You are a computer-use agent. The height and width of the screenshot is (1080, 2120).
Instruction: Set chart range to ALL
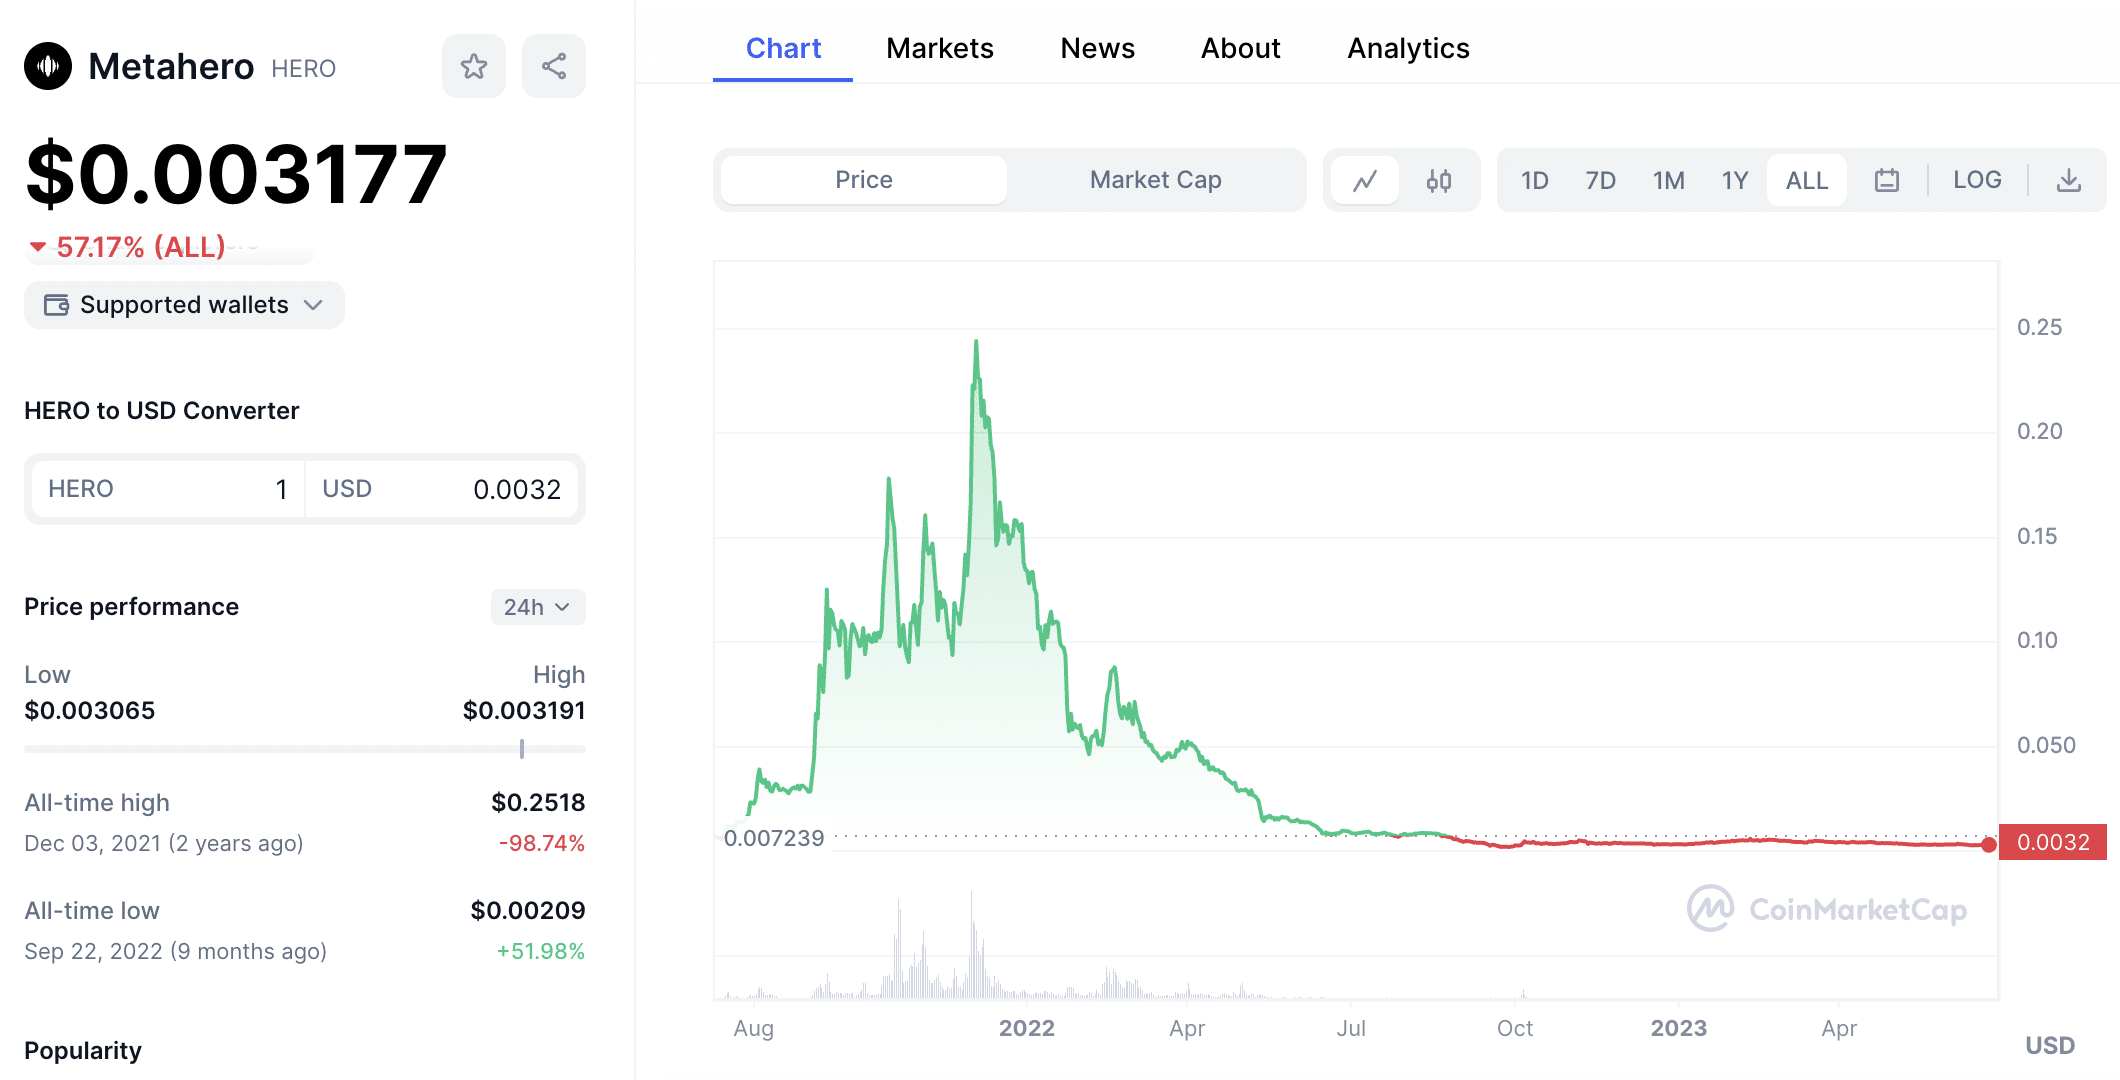pos(1807,180)
